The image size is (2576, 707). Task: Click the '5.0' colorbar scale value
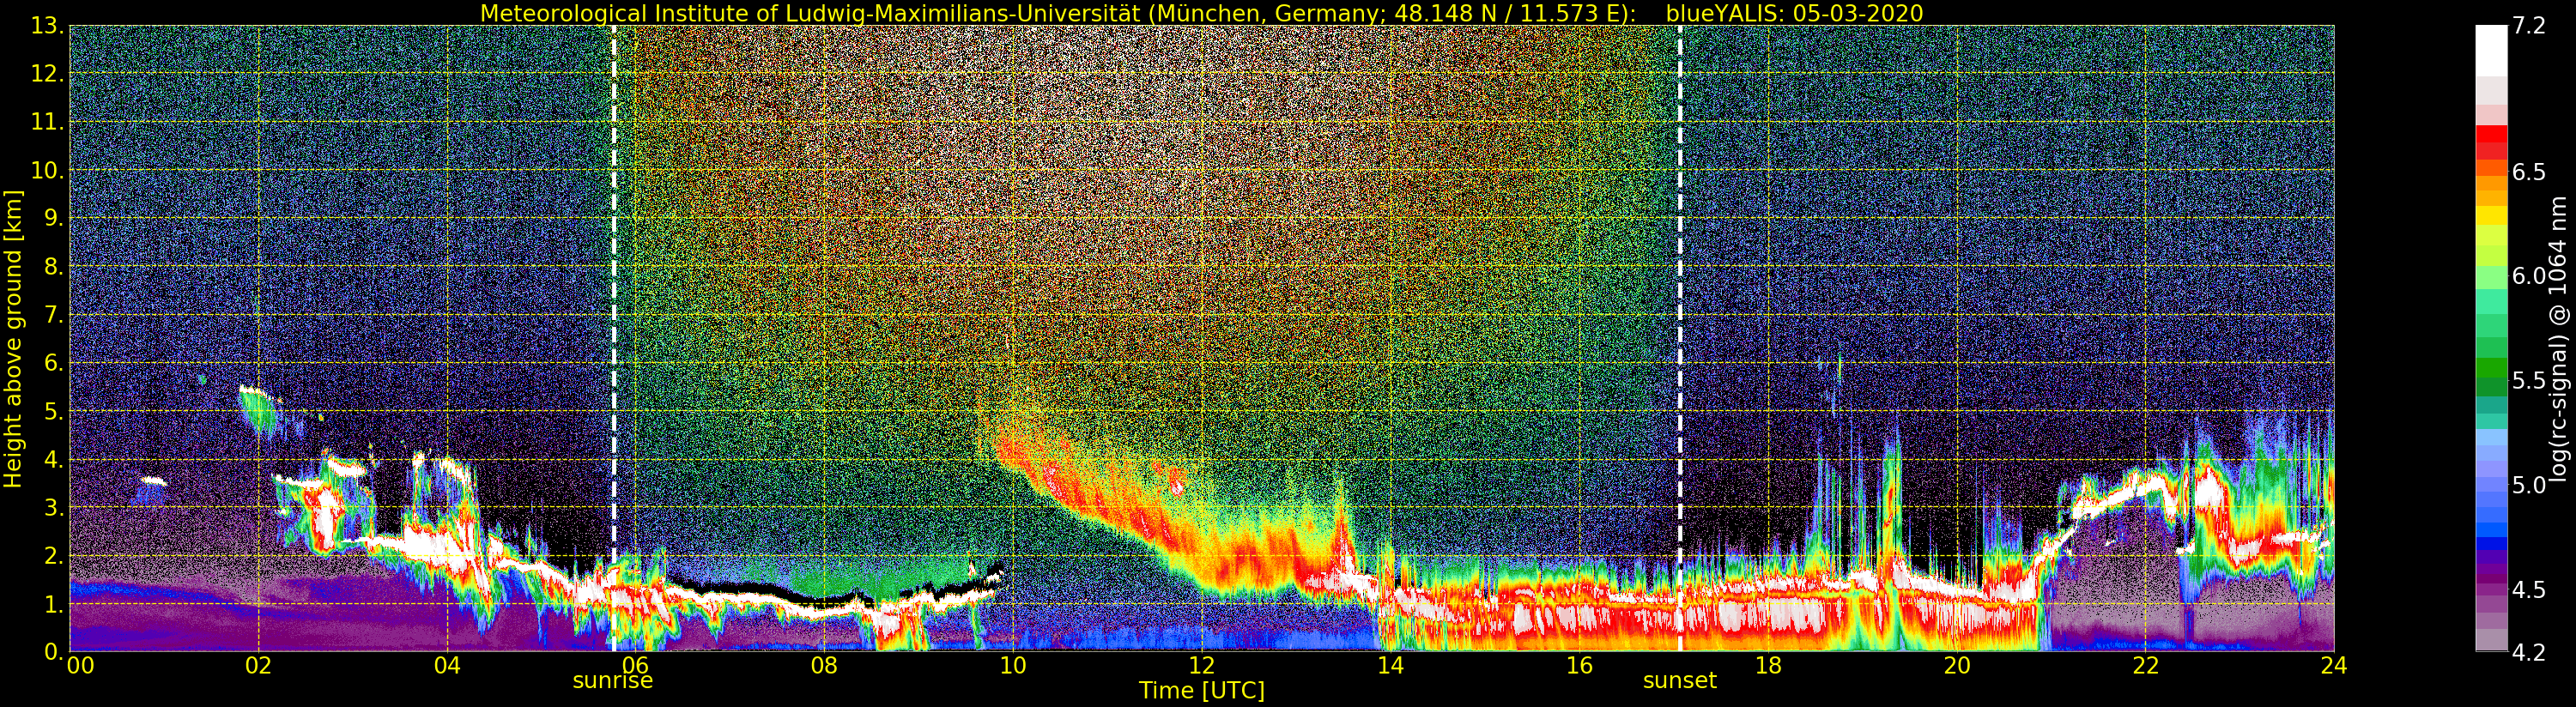click(2529, 485)
